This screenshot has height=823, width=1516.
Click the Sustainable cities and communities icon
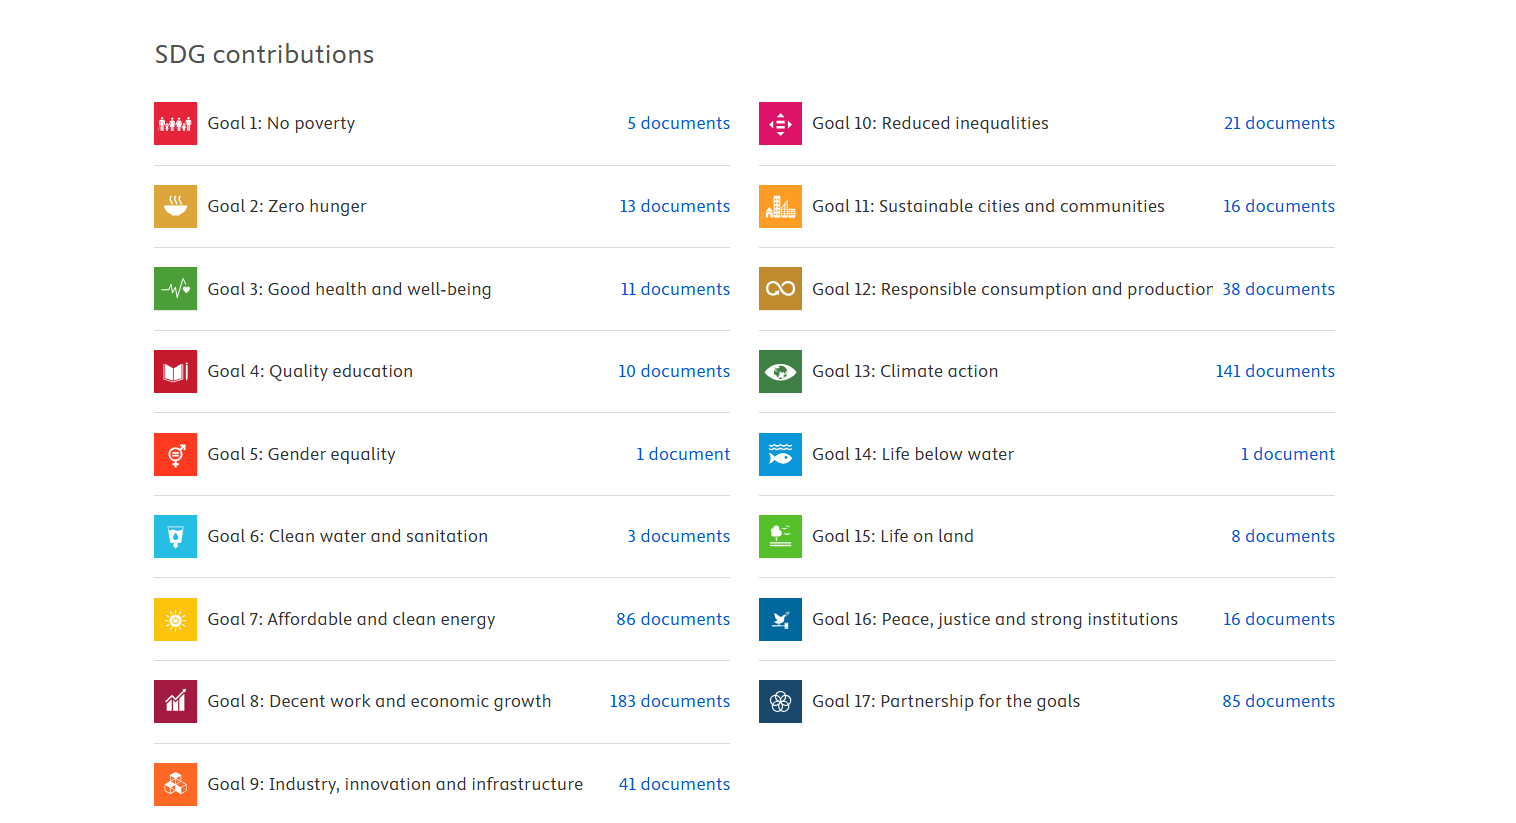780,206
